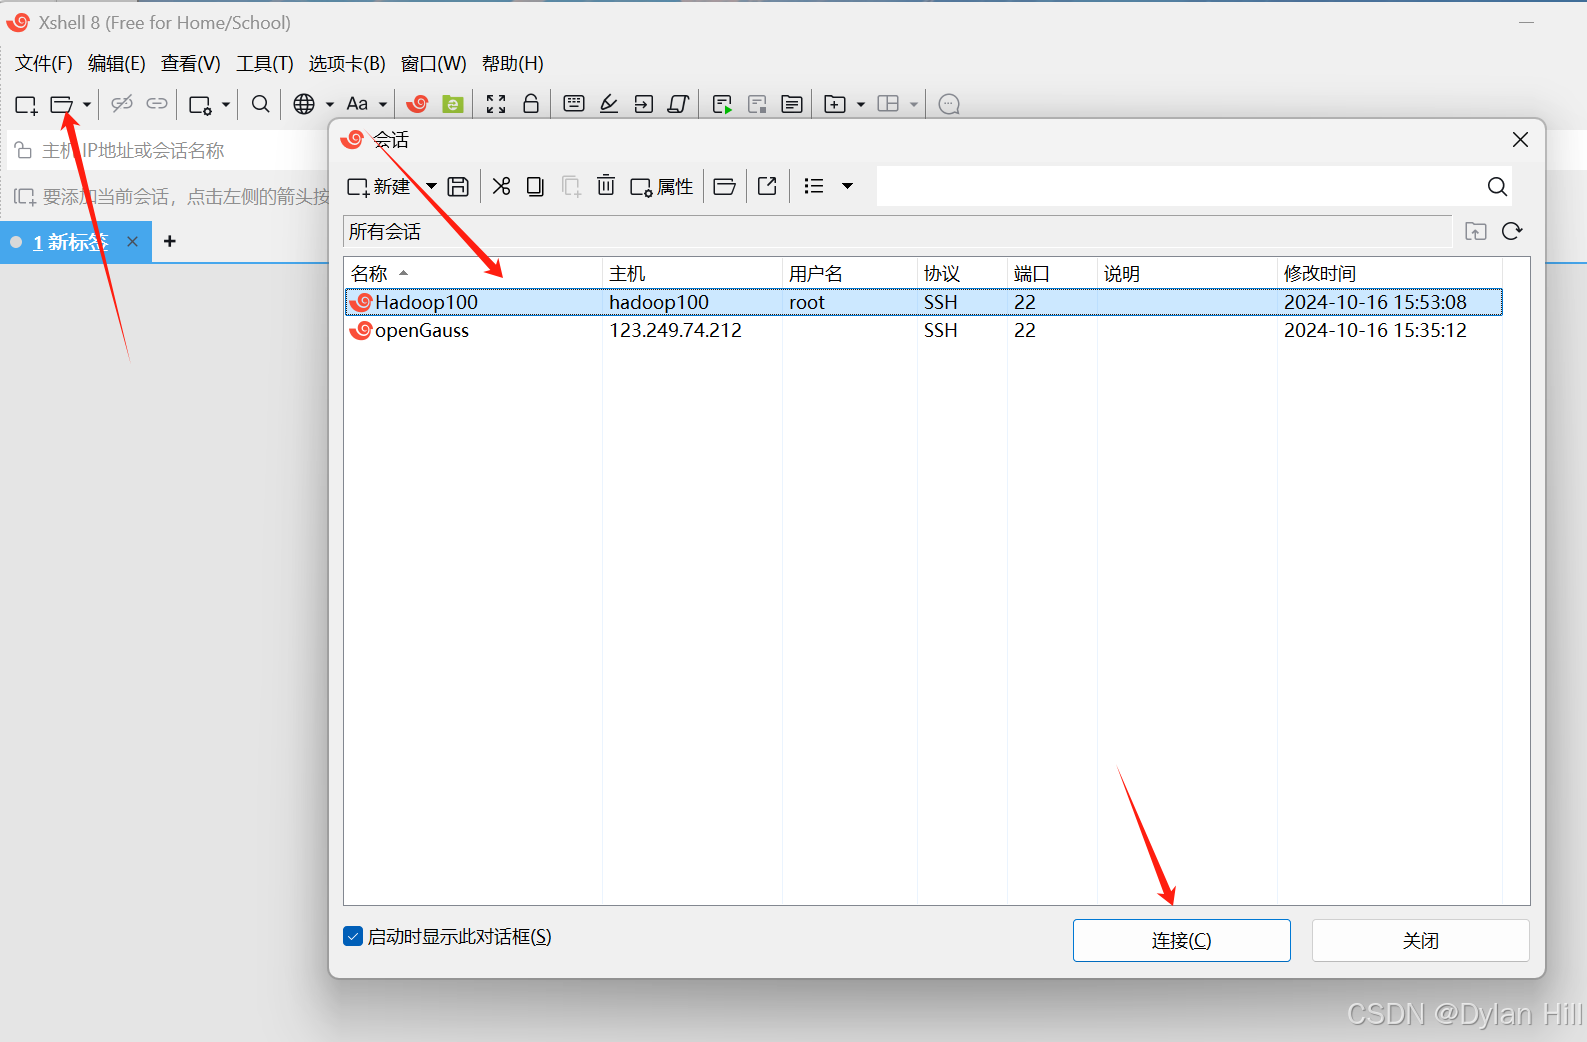Select the Hadoop100 session row
Screen dimensions: 1587x1042
click(923, 302)
